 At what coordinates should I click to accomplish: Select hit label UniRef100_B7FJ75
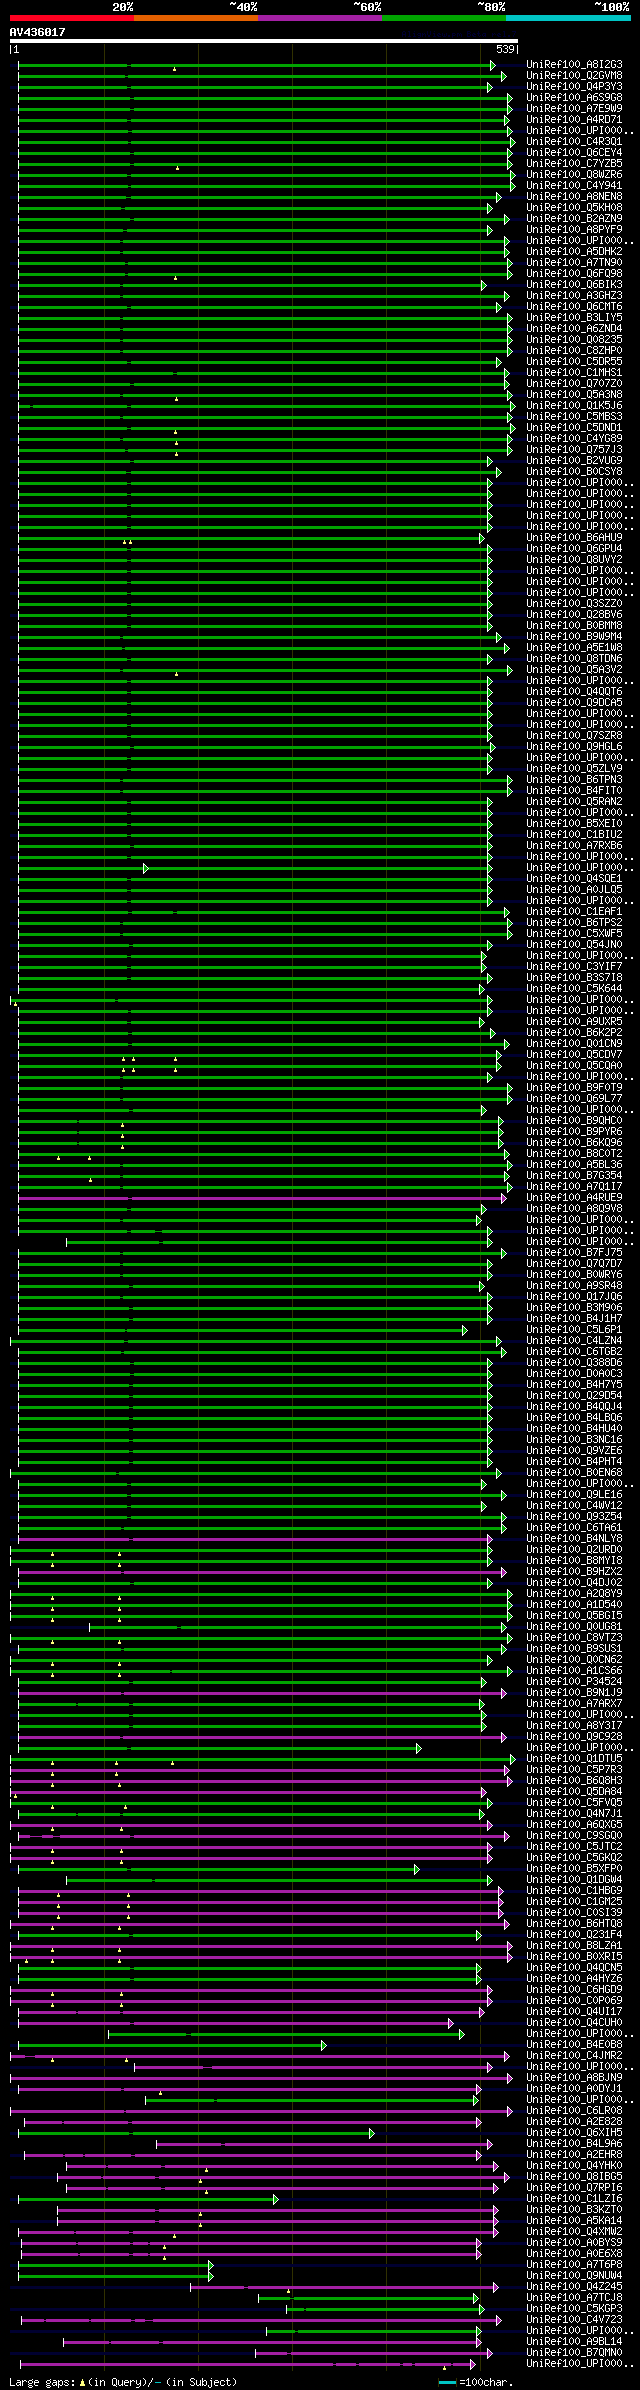pos(574,1253)
